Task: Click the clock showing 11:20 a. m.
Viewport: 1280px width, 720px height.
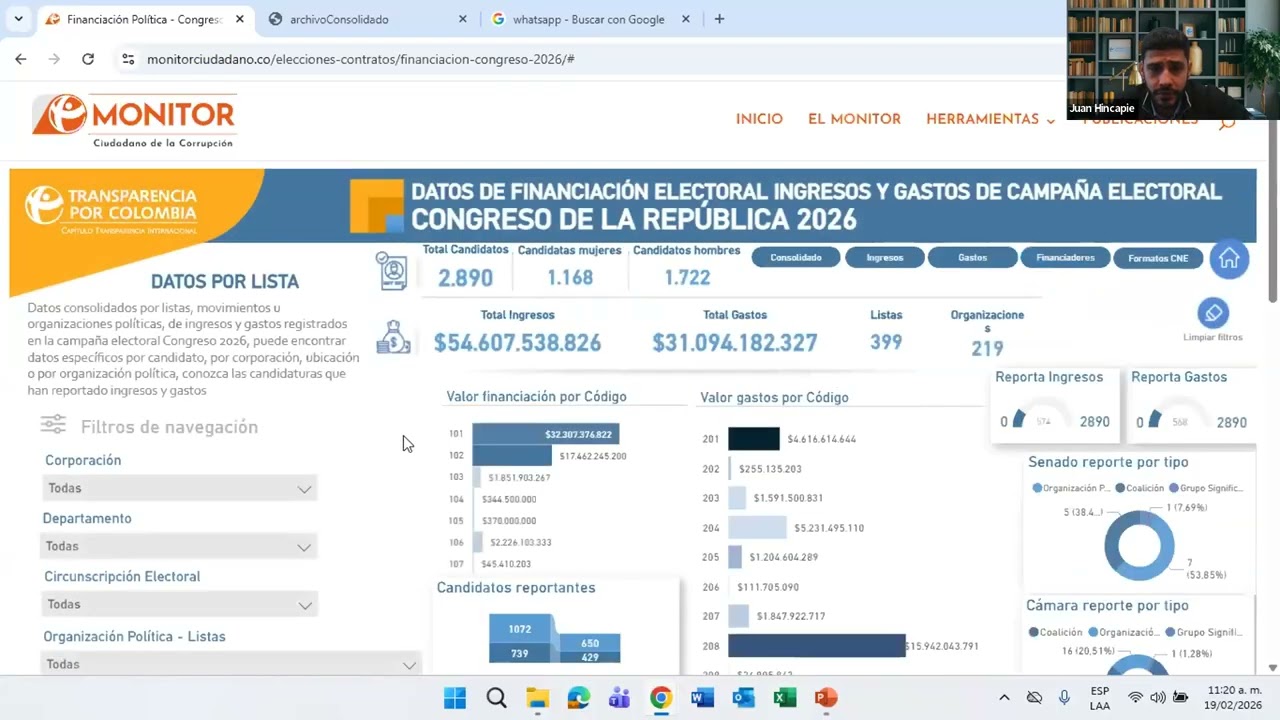Action: 1234,690
